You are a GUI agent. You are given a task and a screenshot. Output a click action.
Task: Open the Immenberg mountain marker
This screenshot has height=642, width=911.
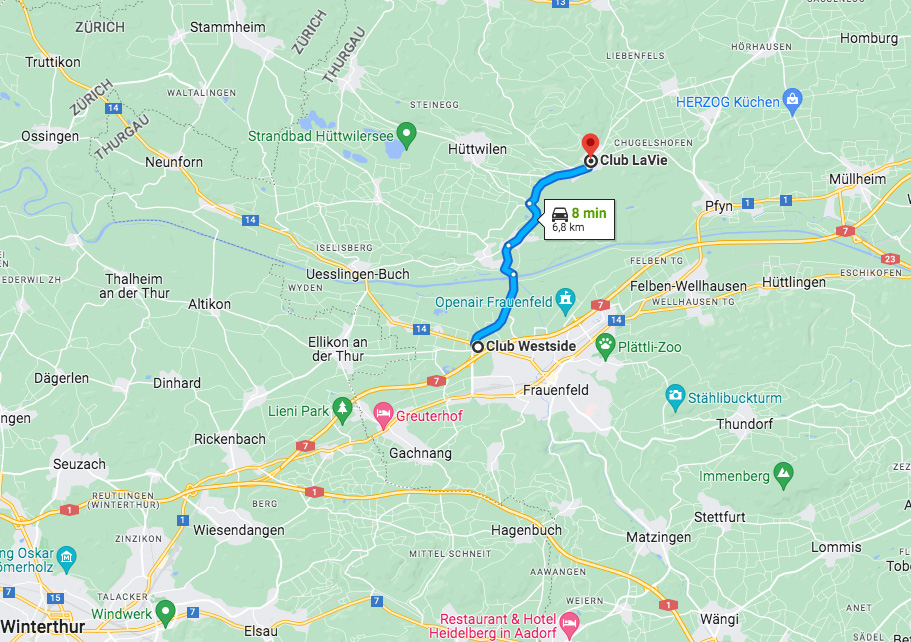tap(783, 476)
